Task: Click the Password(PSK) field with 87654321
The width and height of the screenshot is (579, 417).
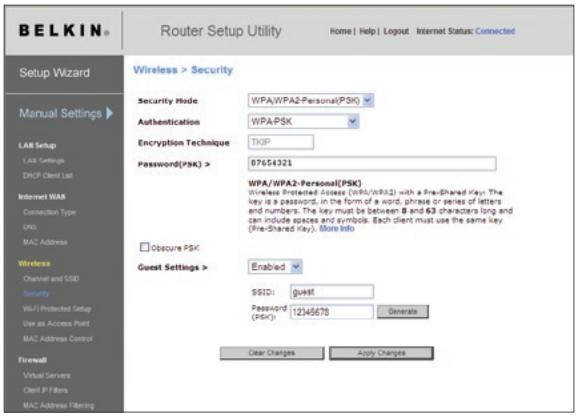Action: click(372, 163)
